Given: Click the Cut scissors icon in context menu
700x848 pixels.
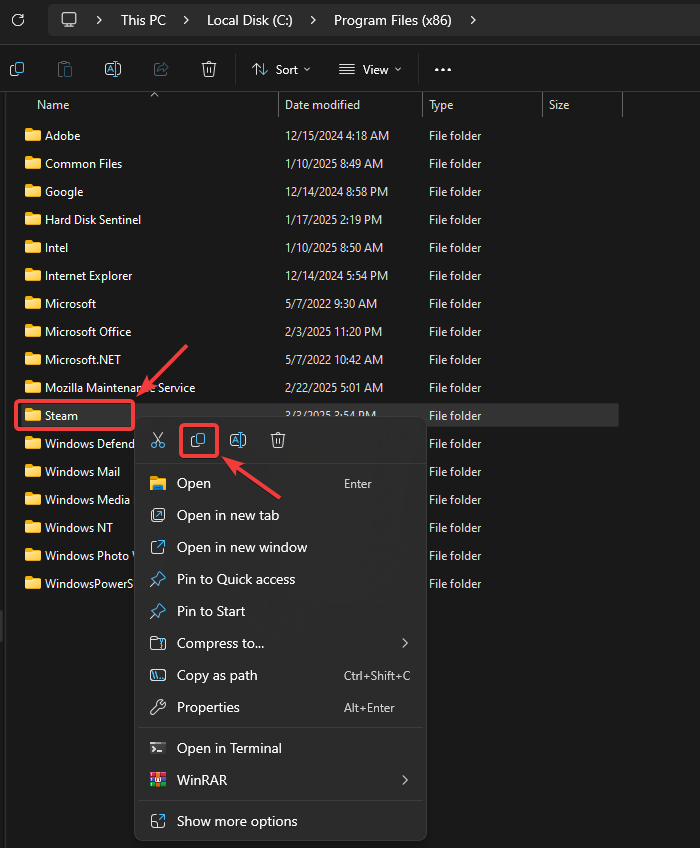Looking at the screenshot, I should coord(158,440).
